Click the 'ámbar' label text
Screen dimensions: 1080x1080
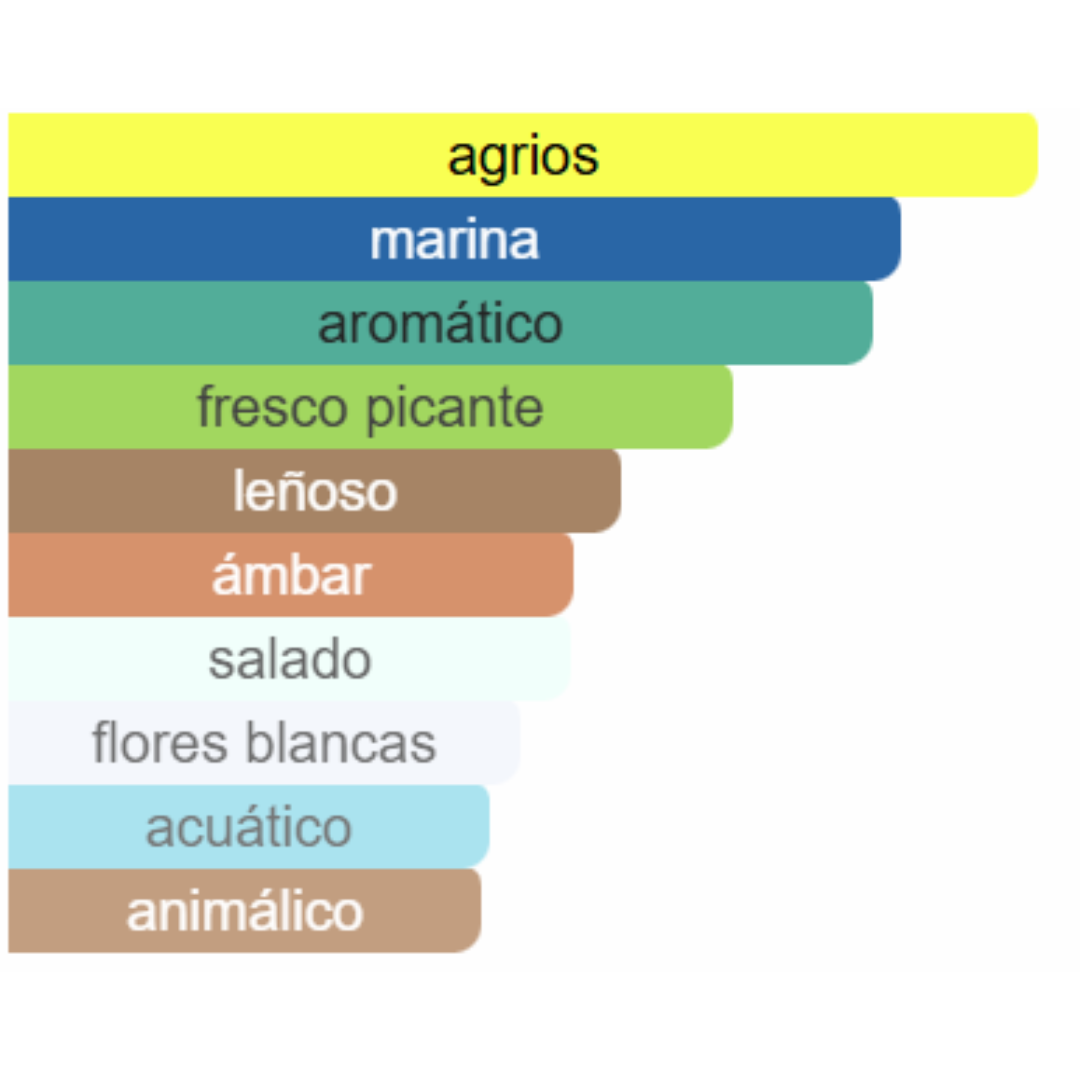(291, 575)
